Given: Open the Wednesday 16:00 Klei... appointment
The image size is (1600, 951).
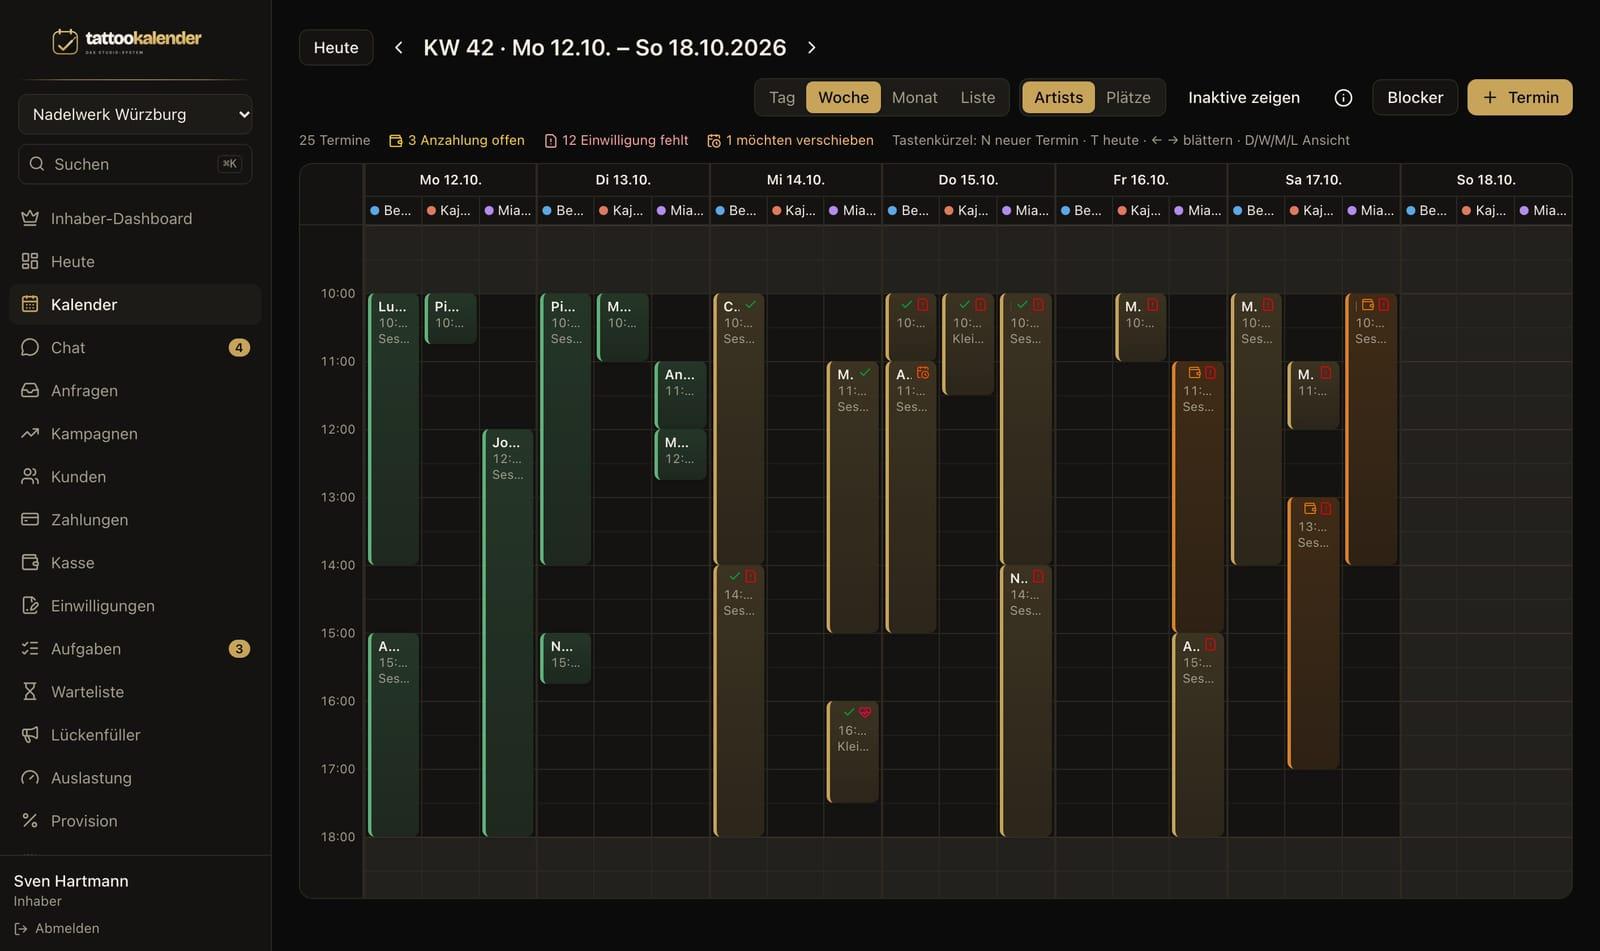Looking at the screenshot, I should (x=853, y=752).
